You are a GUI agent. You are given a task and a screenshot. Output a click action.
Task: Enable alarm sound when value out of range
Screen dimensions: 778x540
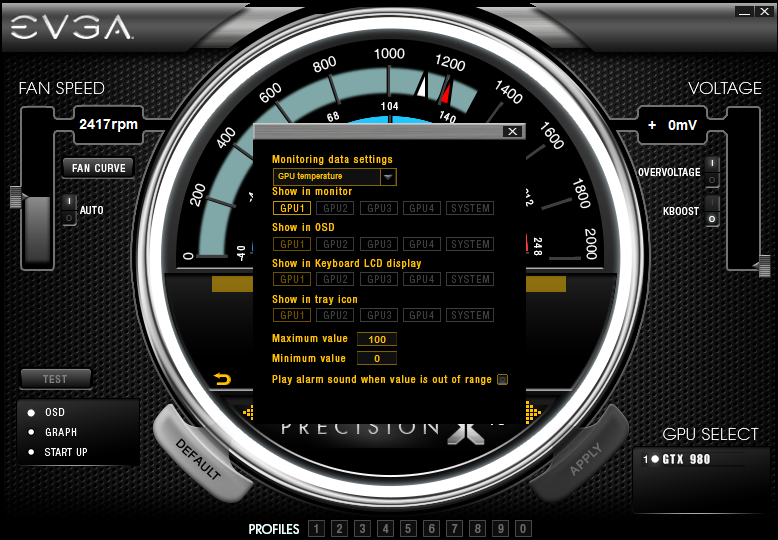click(503, 380)
